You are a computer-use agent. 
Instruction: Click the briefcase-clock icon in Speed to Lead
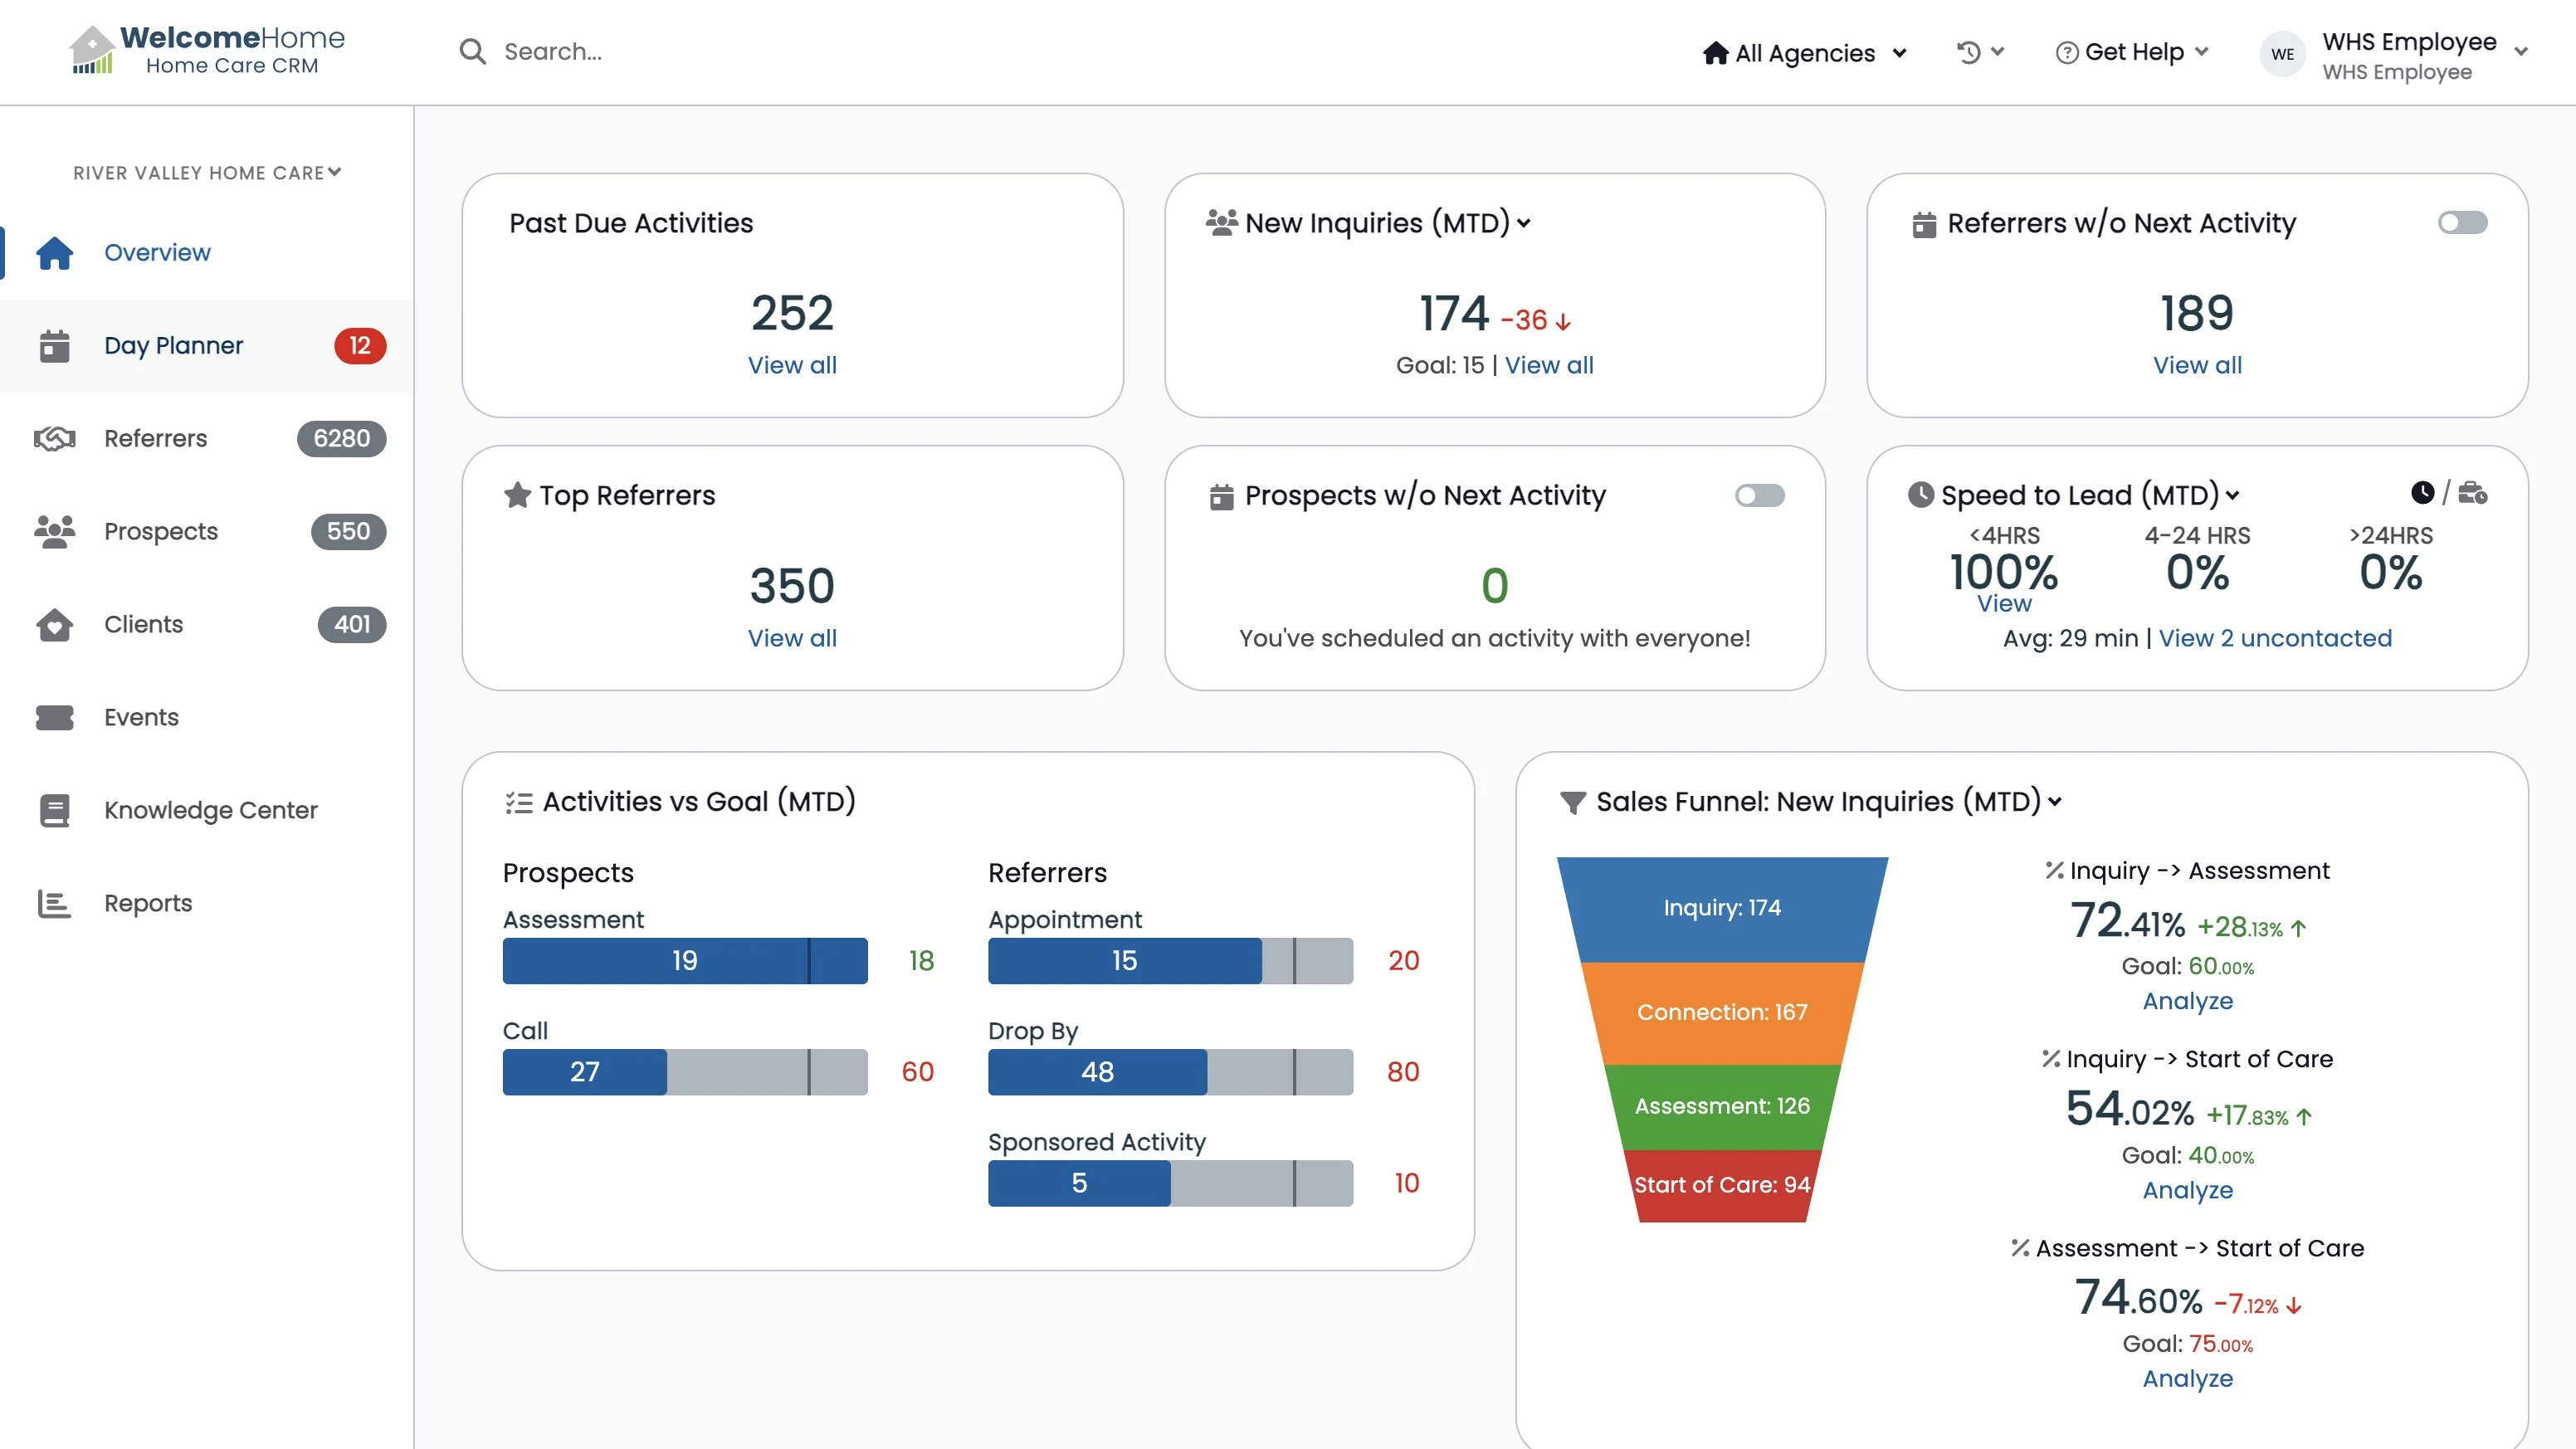tap(2472, 492)
